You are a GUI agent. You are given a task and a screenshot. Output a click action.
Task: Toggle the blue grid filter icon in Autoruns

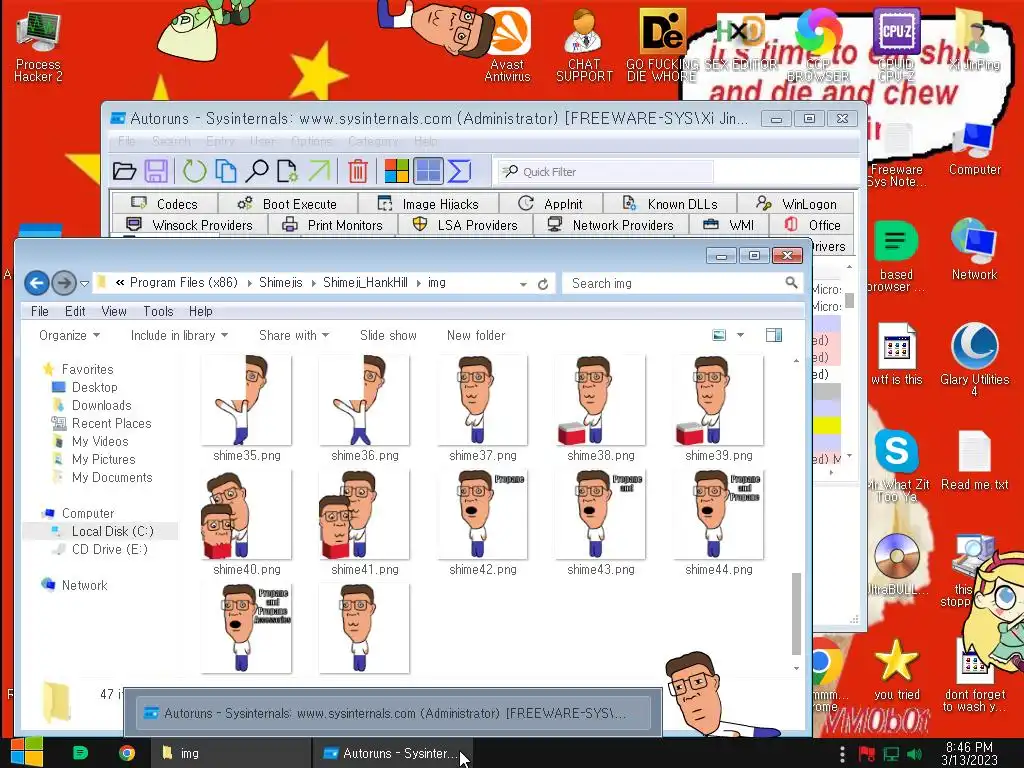pos(428,171)
